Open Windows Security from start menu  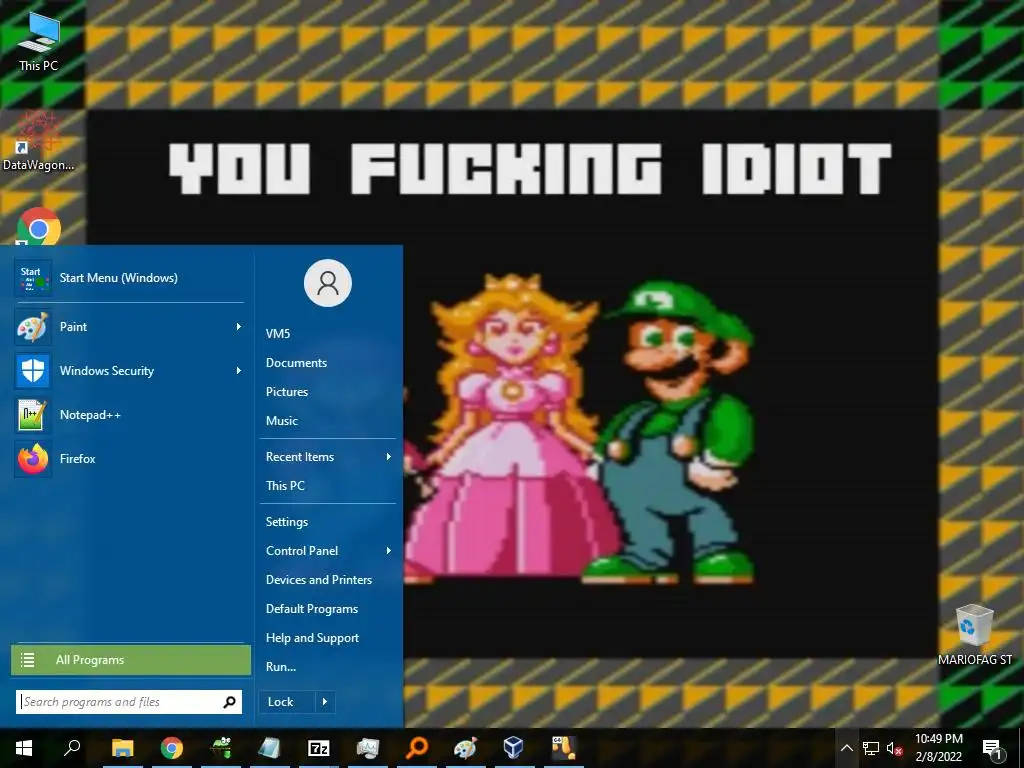(129, 371)
